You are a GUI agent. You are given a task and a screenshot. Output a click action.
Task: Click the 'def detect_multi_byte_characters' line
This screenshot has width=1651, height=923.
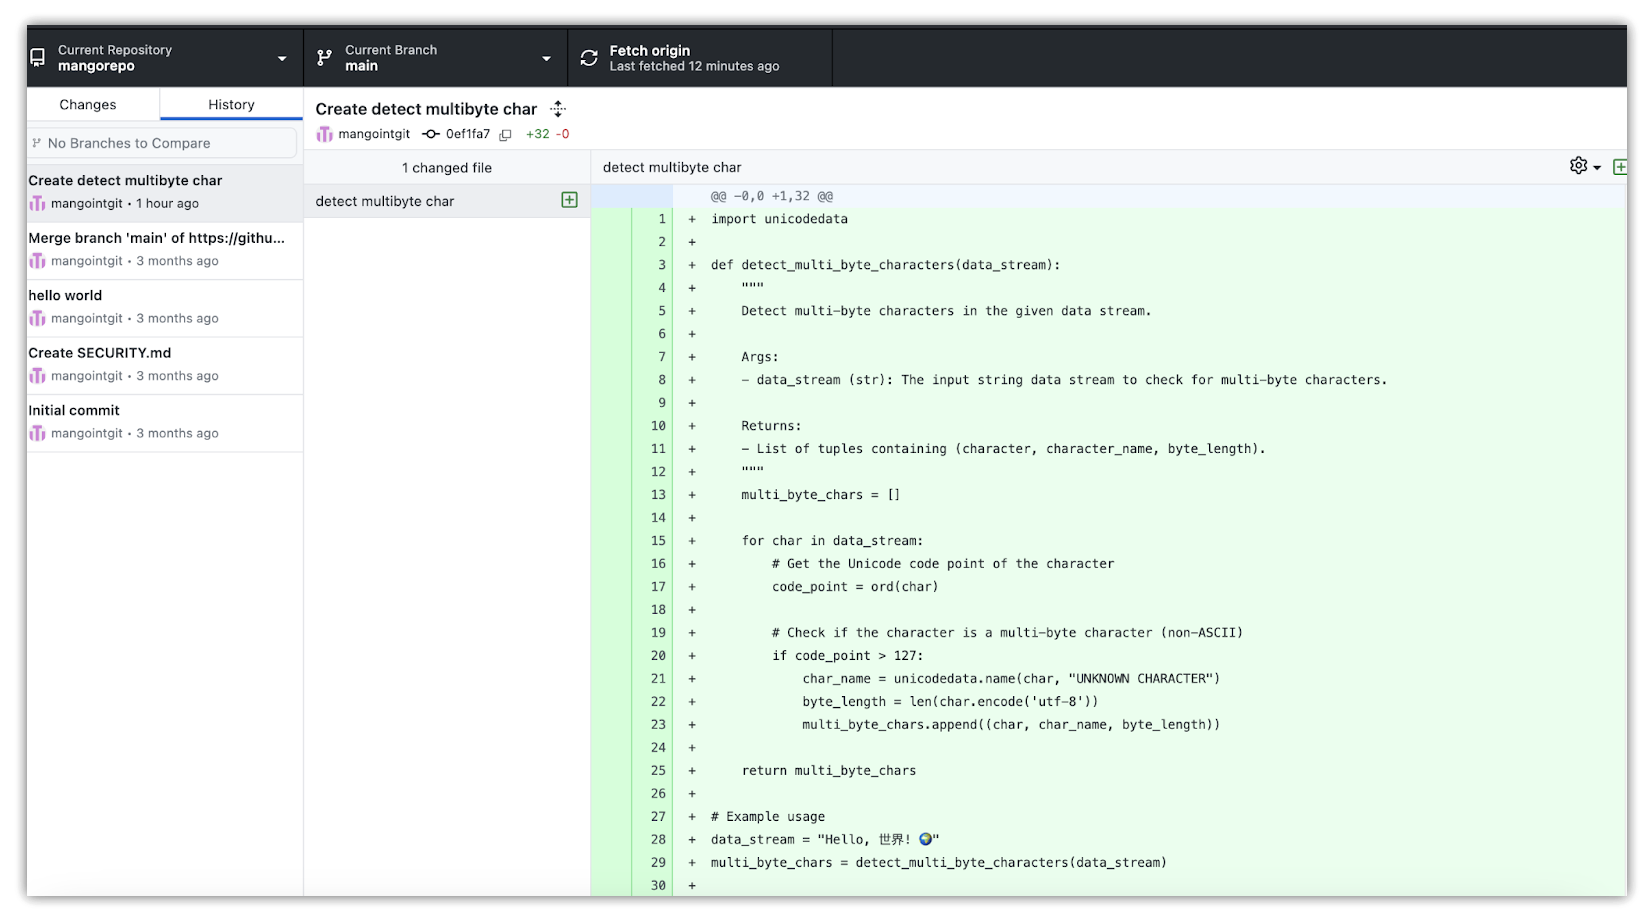point(885,265)
